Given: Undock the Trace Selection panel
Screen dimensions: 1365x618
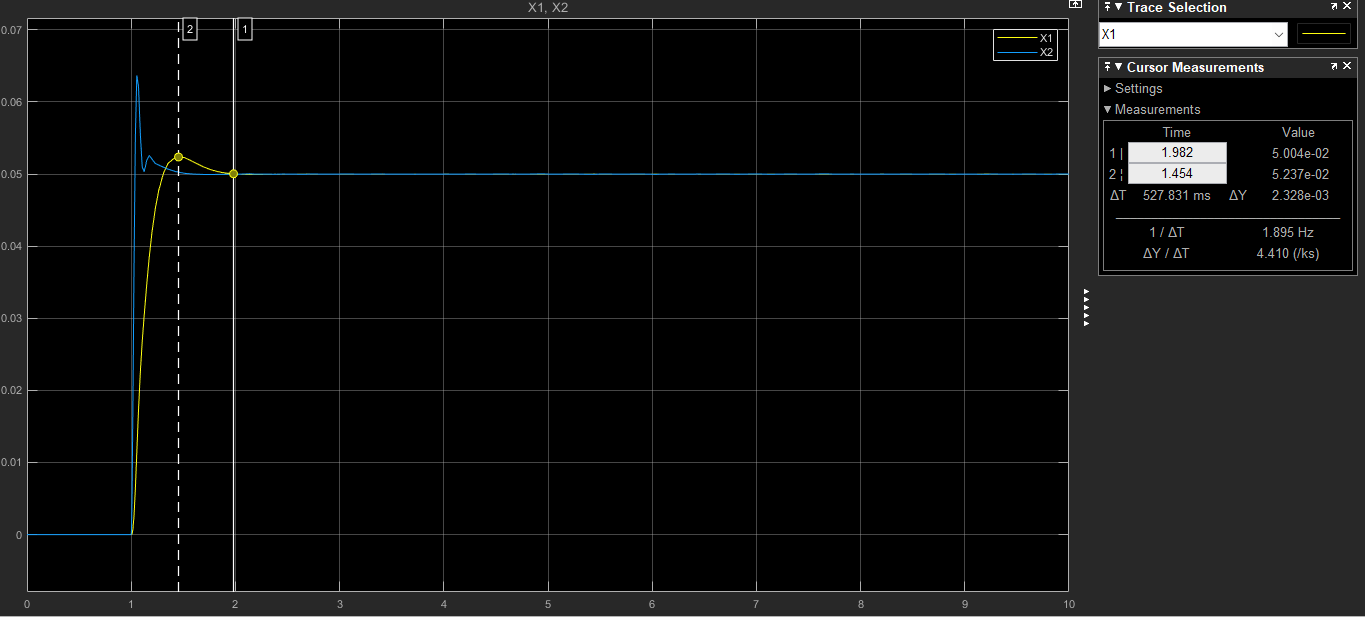Looking at the screenshot, I should point(1334,8).
